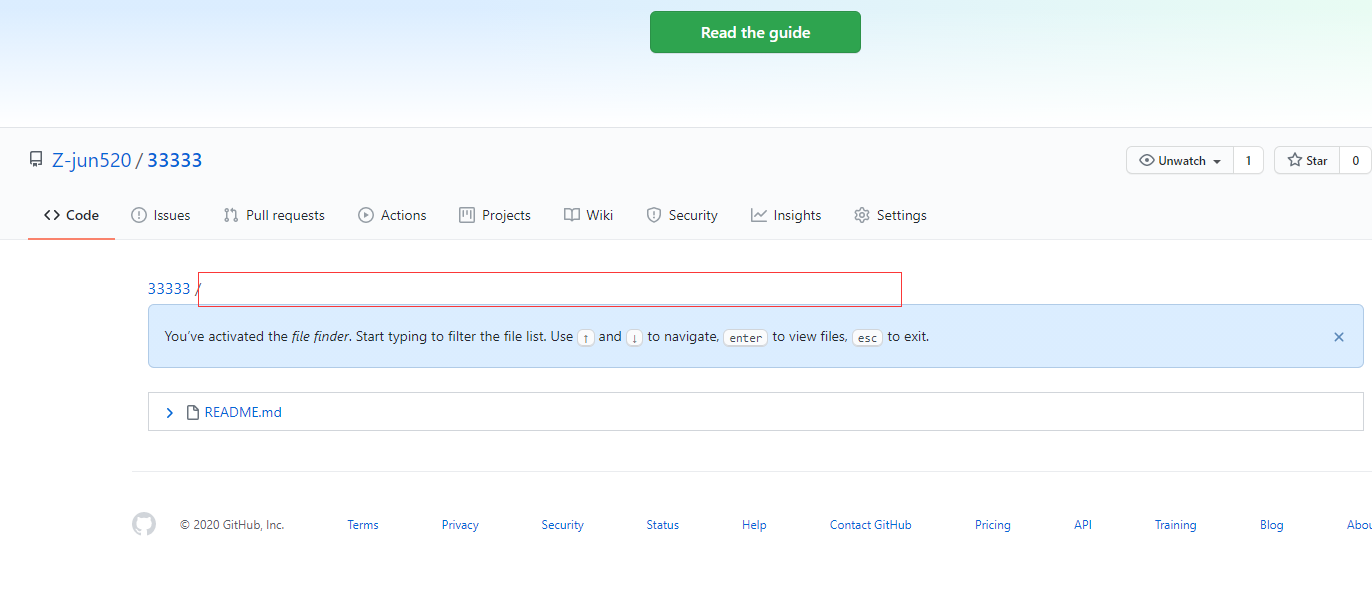Screen dimensions: 1372x590
Task: Open the Training footer link
Action: pos(1175,525)
